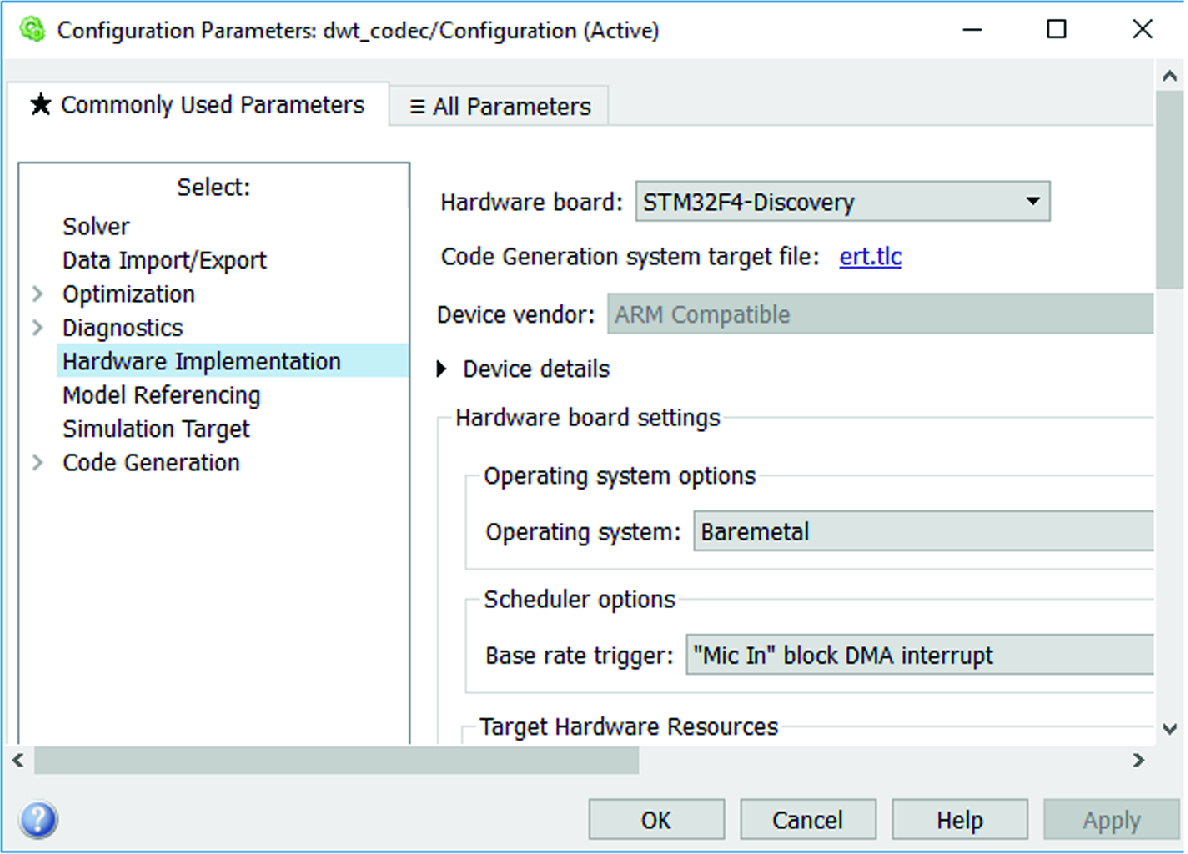This screenshot has height=854, width=1188.
Task: Select Hardware Implementation category
Action: (x=233, y=361)
